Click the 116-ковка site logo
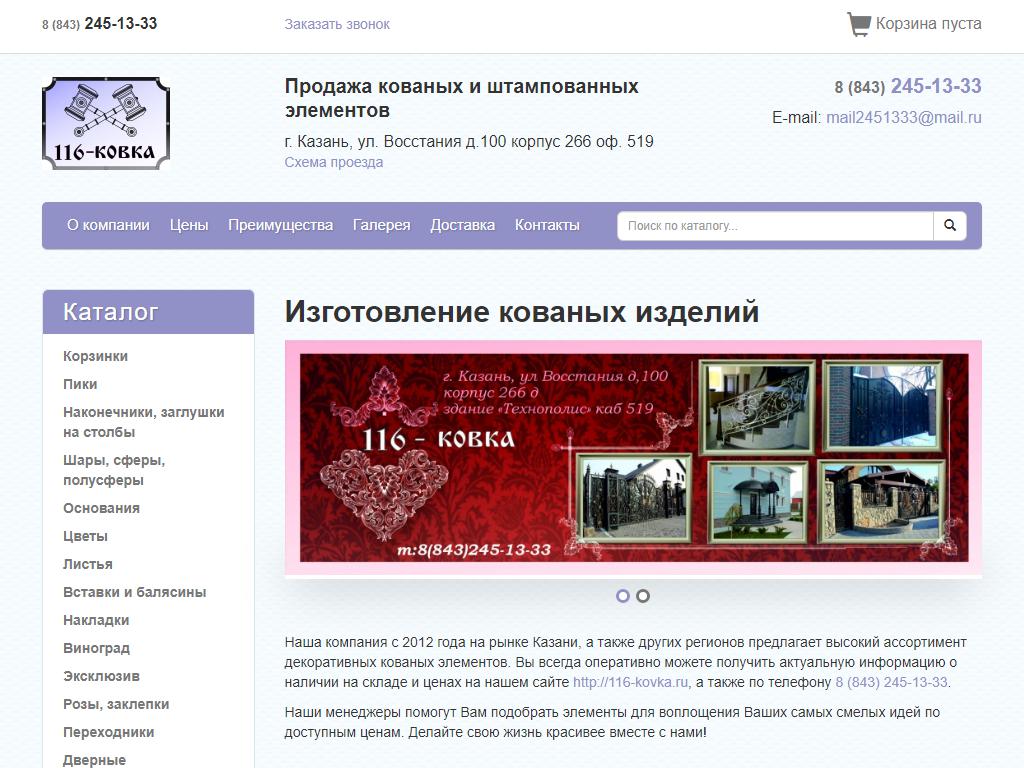Image resolution: width=1024 pixels, height=768 pixels. [x=106, y=123]
